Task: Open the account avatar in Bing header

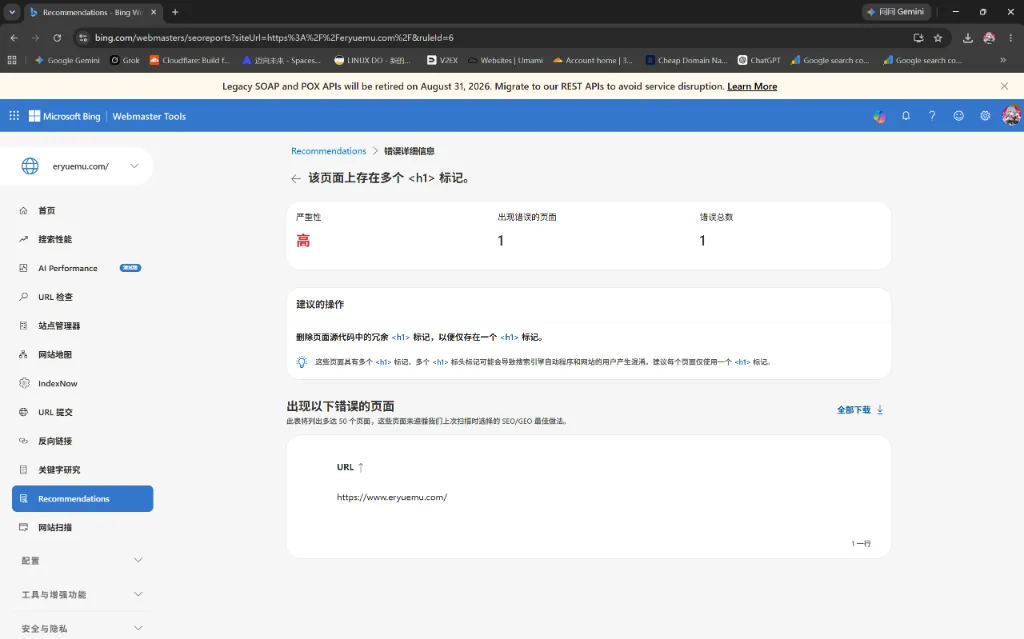Action: 1012,116
